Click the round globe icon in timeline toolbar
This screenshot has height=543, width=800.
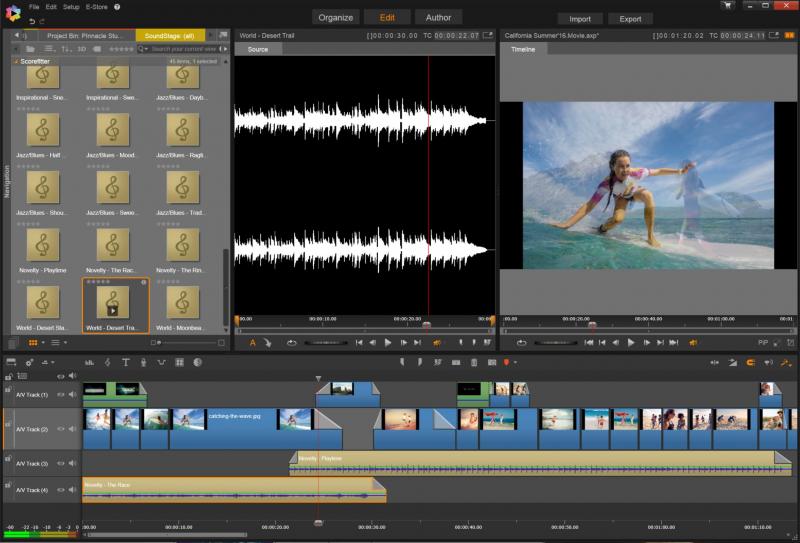(x=197, y=362)
